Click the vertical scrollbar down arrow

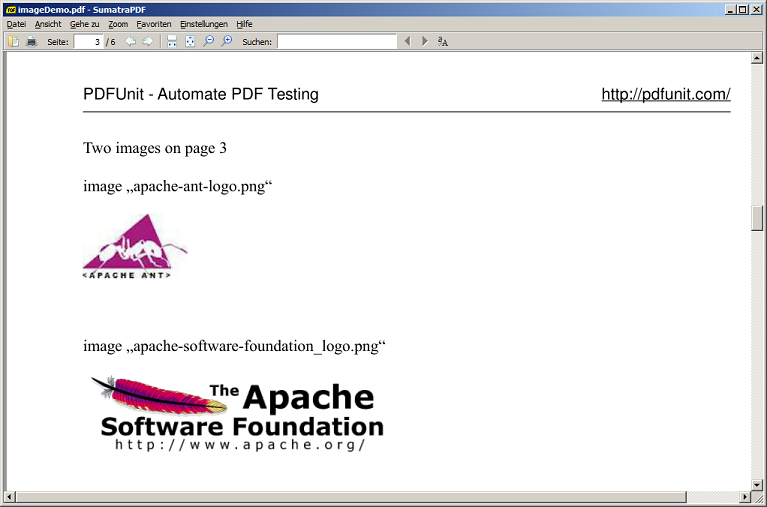(758, 485)
